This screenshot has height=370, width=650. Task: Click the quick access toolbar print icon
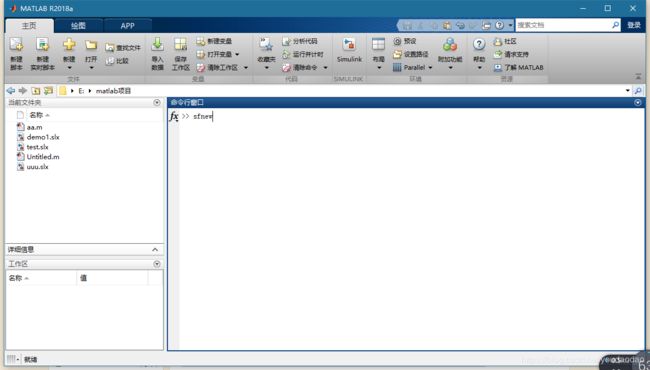(486, 26)
